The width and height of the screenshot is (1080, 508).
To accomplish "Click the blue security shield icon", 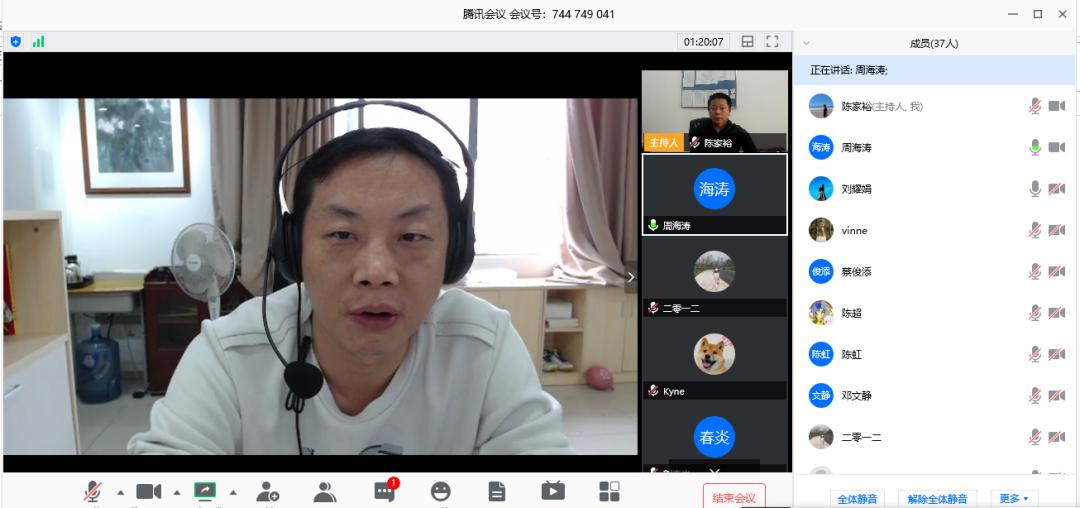I will coord(16,41).
